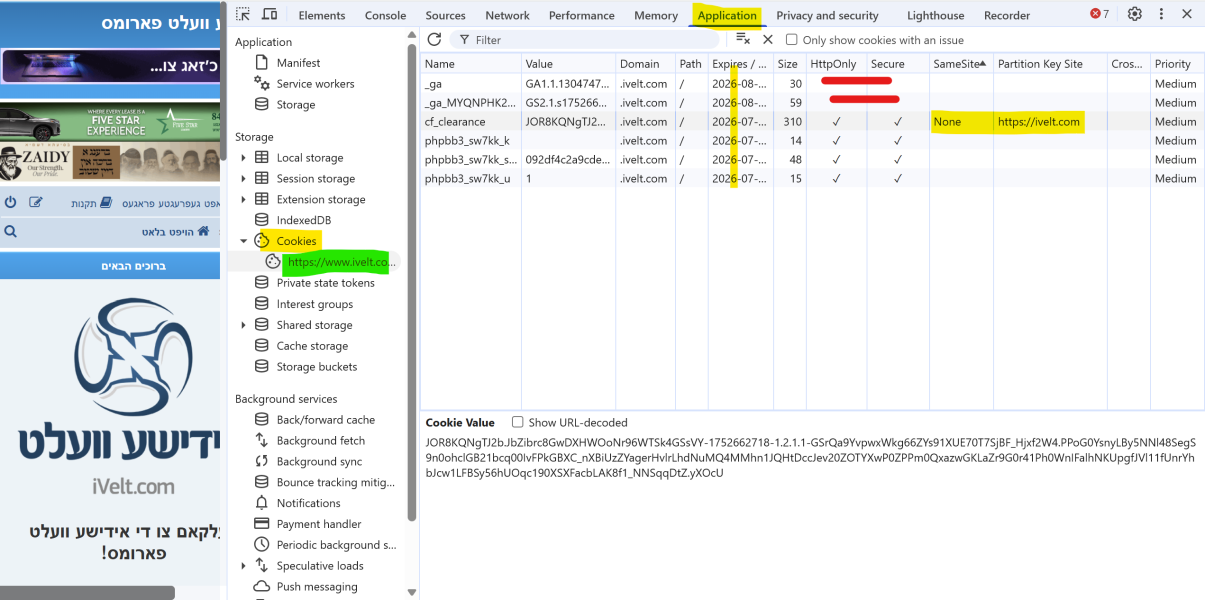Open the Sources tab
This screenshot has width=1205, height=600.
[x=445, y=15]
